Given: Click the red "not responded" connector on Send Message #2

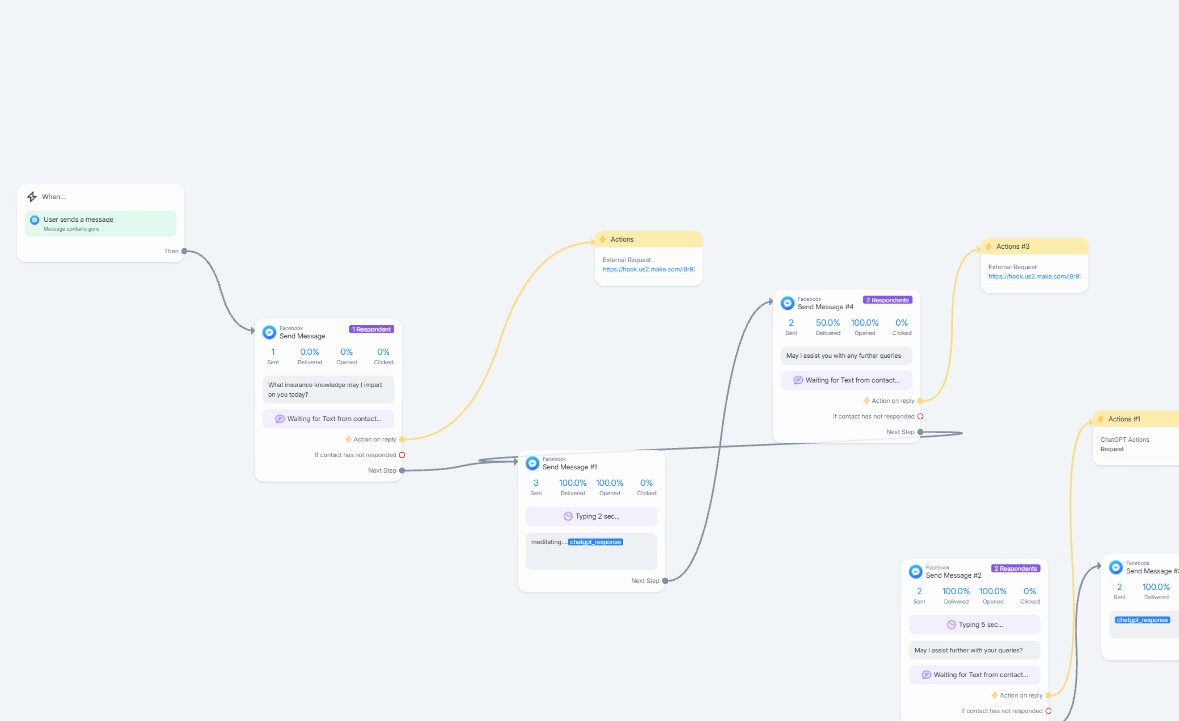Looking at the screenshot, I should [1048, 711].
